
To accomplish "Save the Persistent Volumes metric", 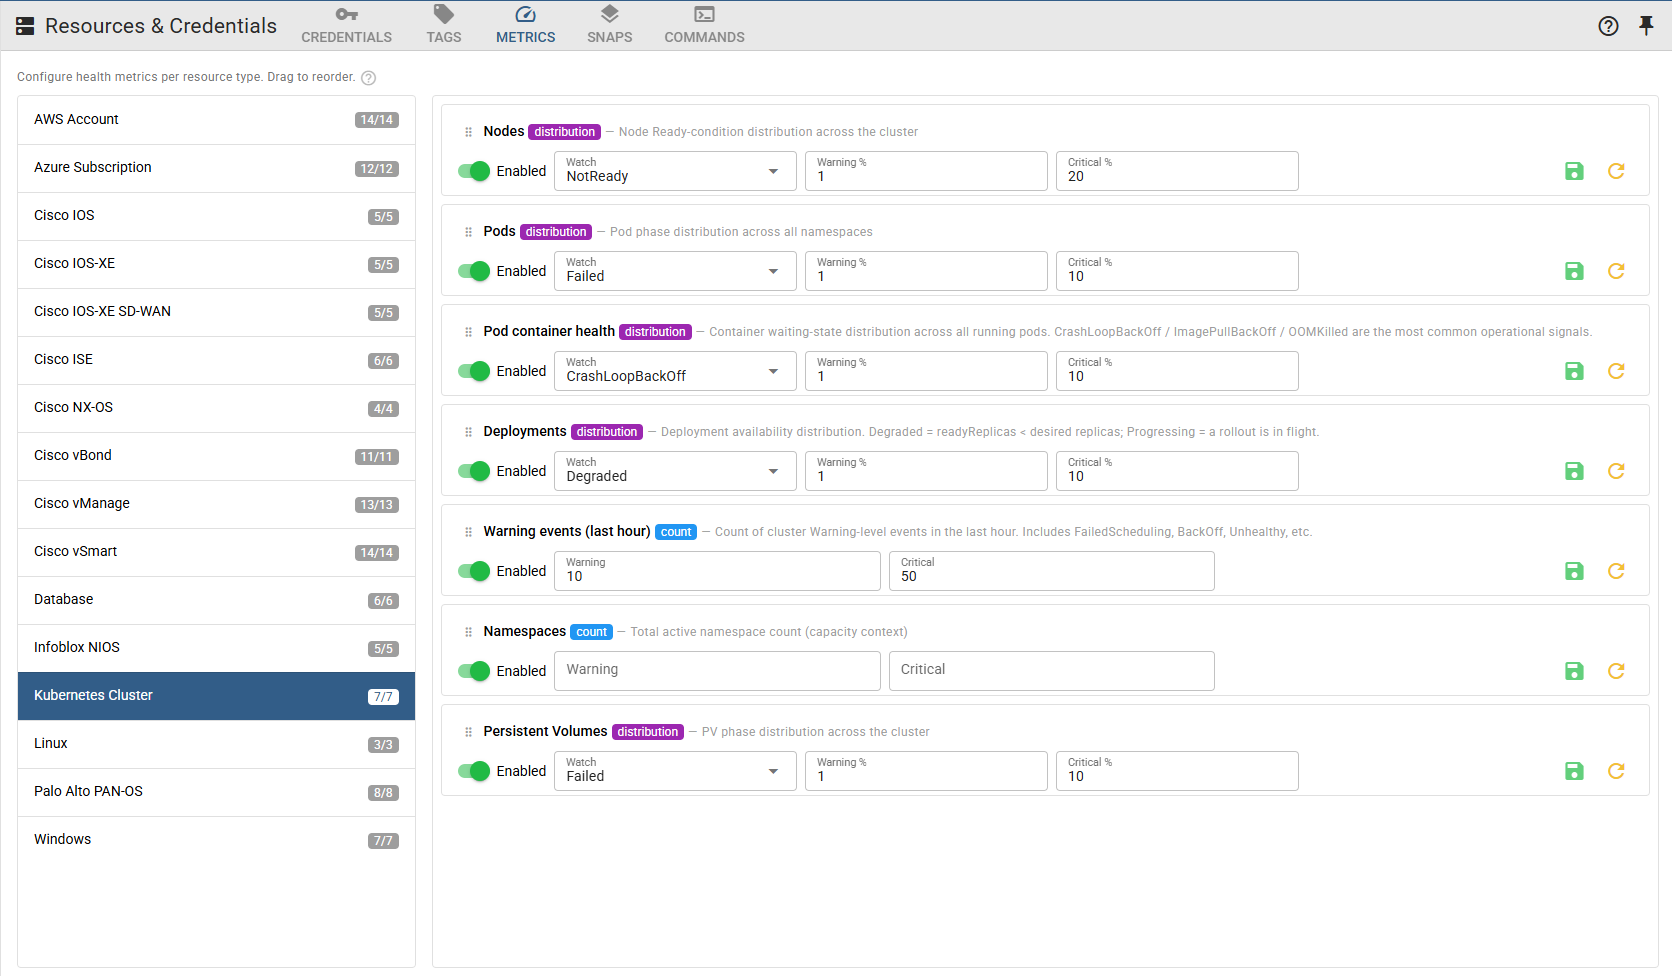I will point(1574,771).
